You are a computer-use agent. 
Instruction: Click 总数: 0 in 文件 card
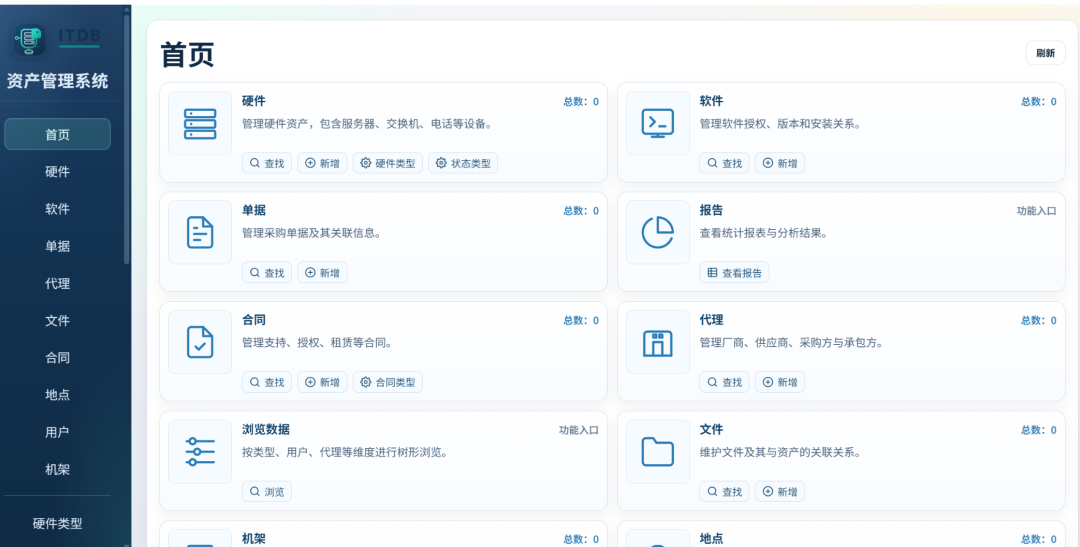click(1039, 430)
